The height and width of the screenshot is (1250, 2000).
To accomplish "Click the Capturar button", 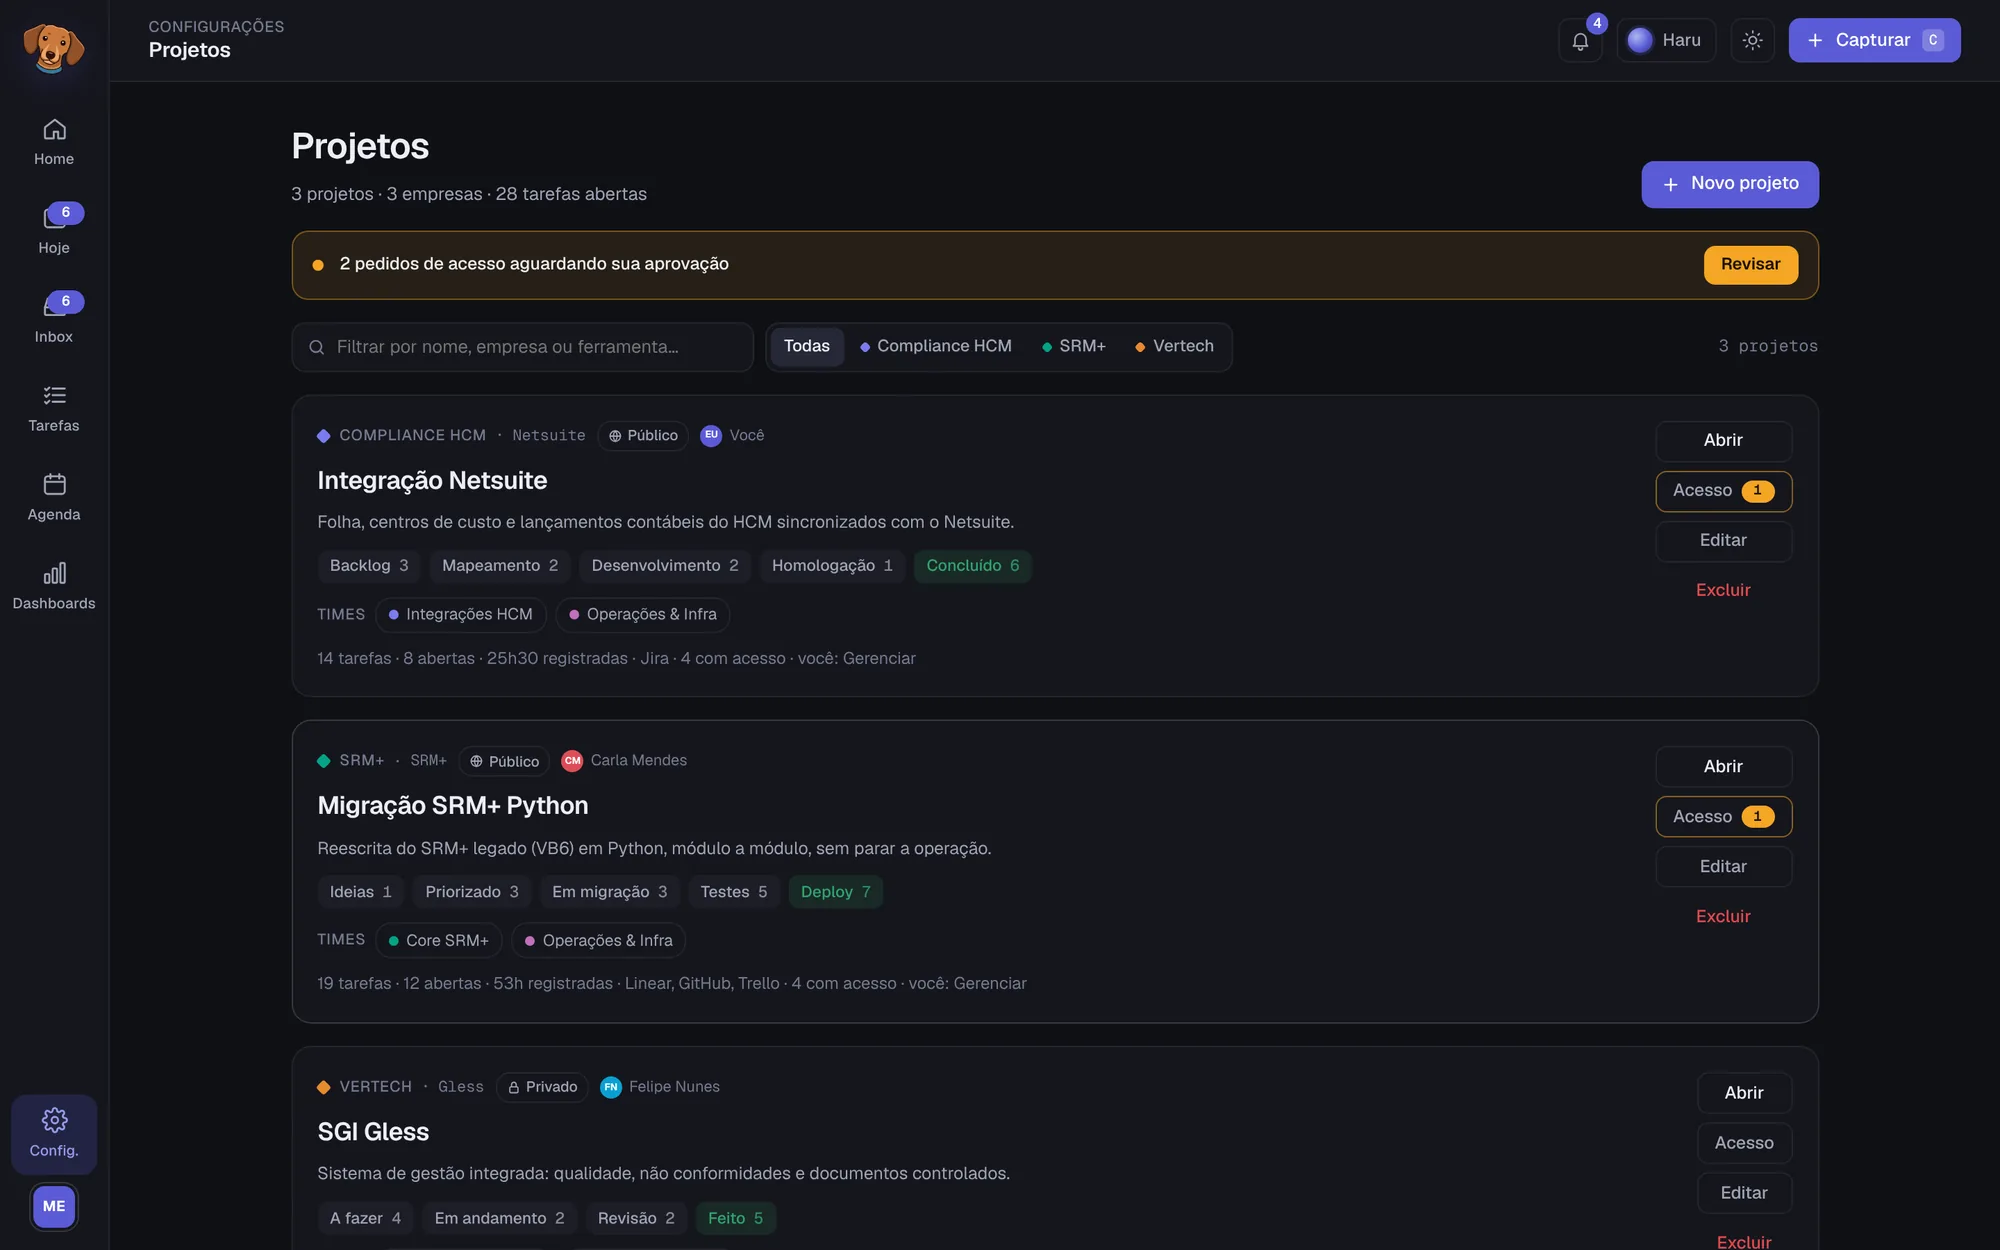I will point(1874,41).
